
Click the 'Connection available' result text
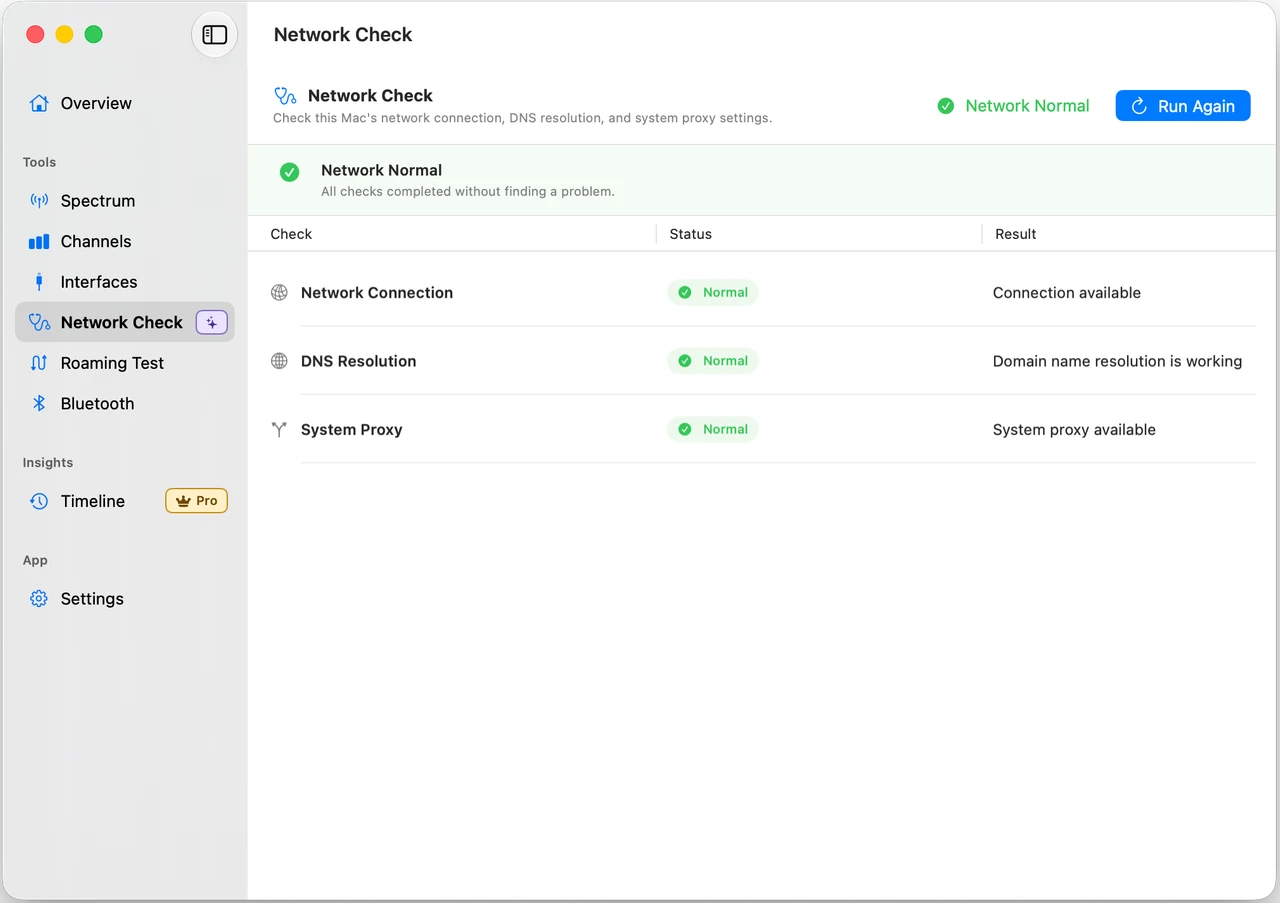(x=1067, y=293)
